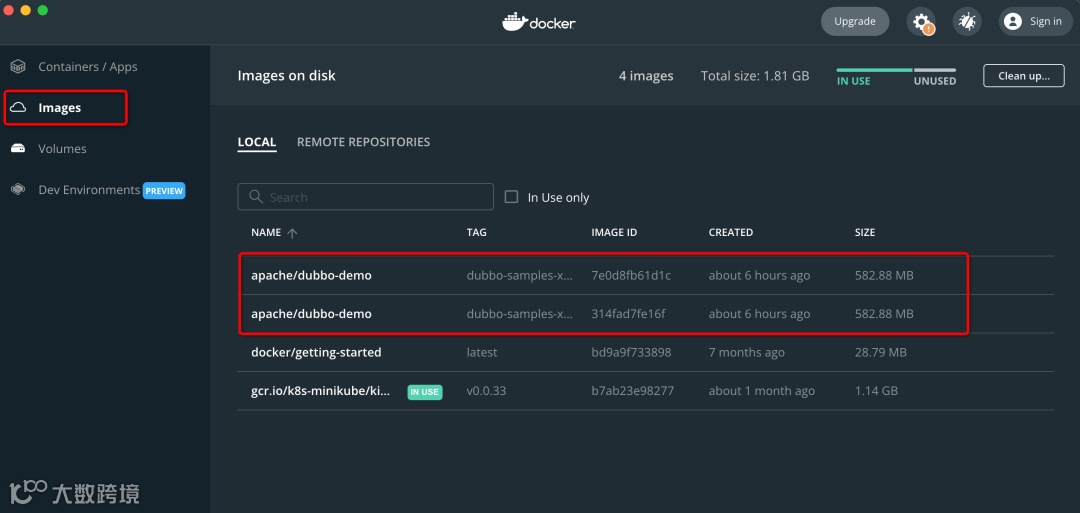This screenshot has height=513, width=1080.
Task: Click the Images cloud icon
Action: click(18, 107)
